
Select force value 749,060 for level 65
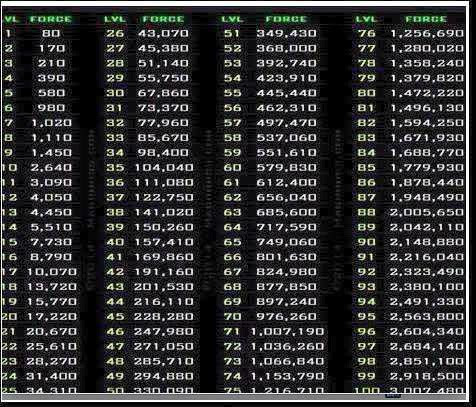[x=287, y=242]
